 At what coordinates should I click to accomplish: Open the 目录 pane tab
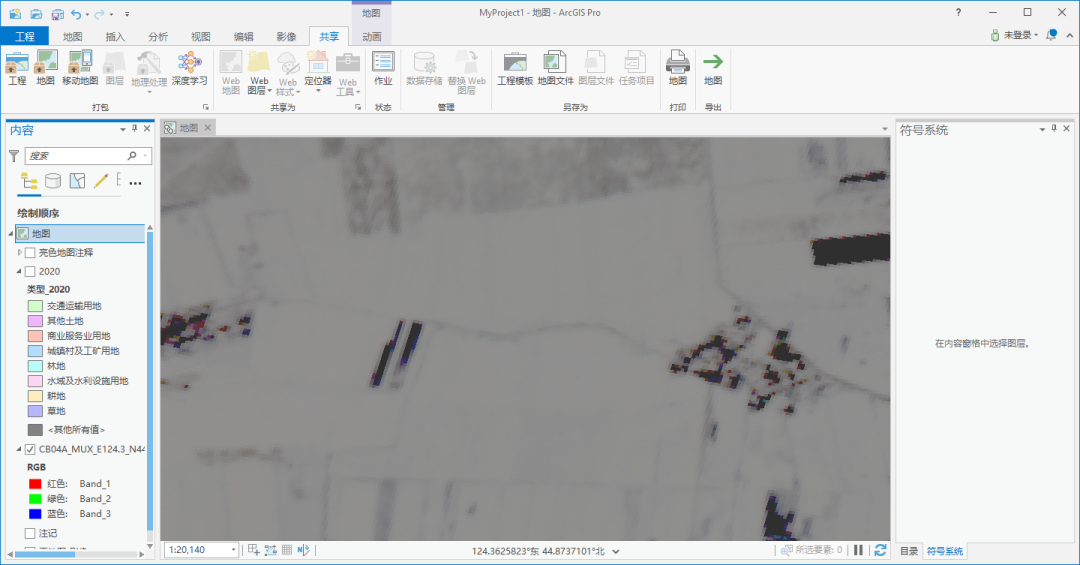tap(908, 551)
